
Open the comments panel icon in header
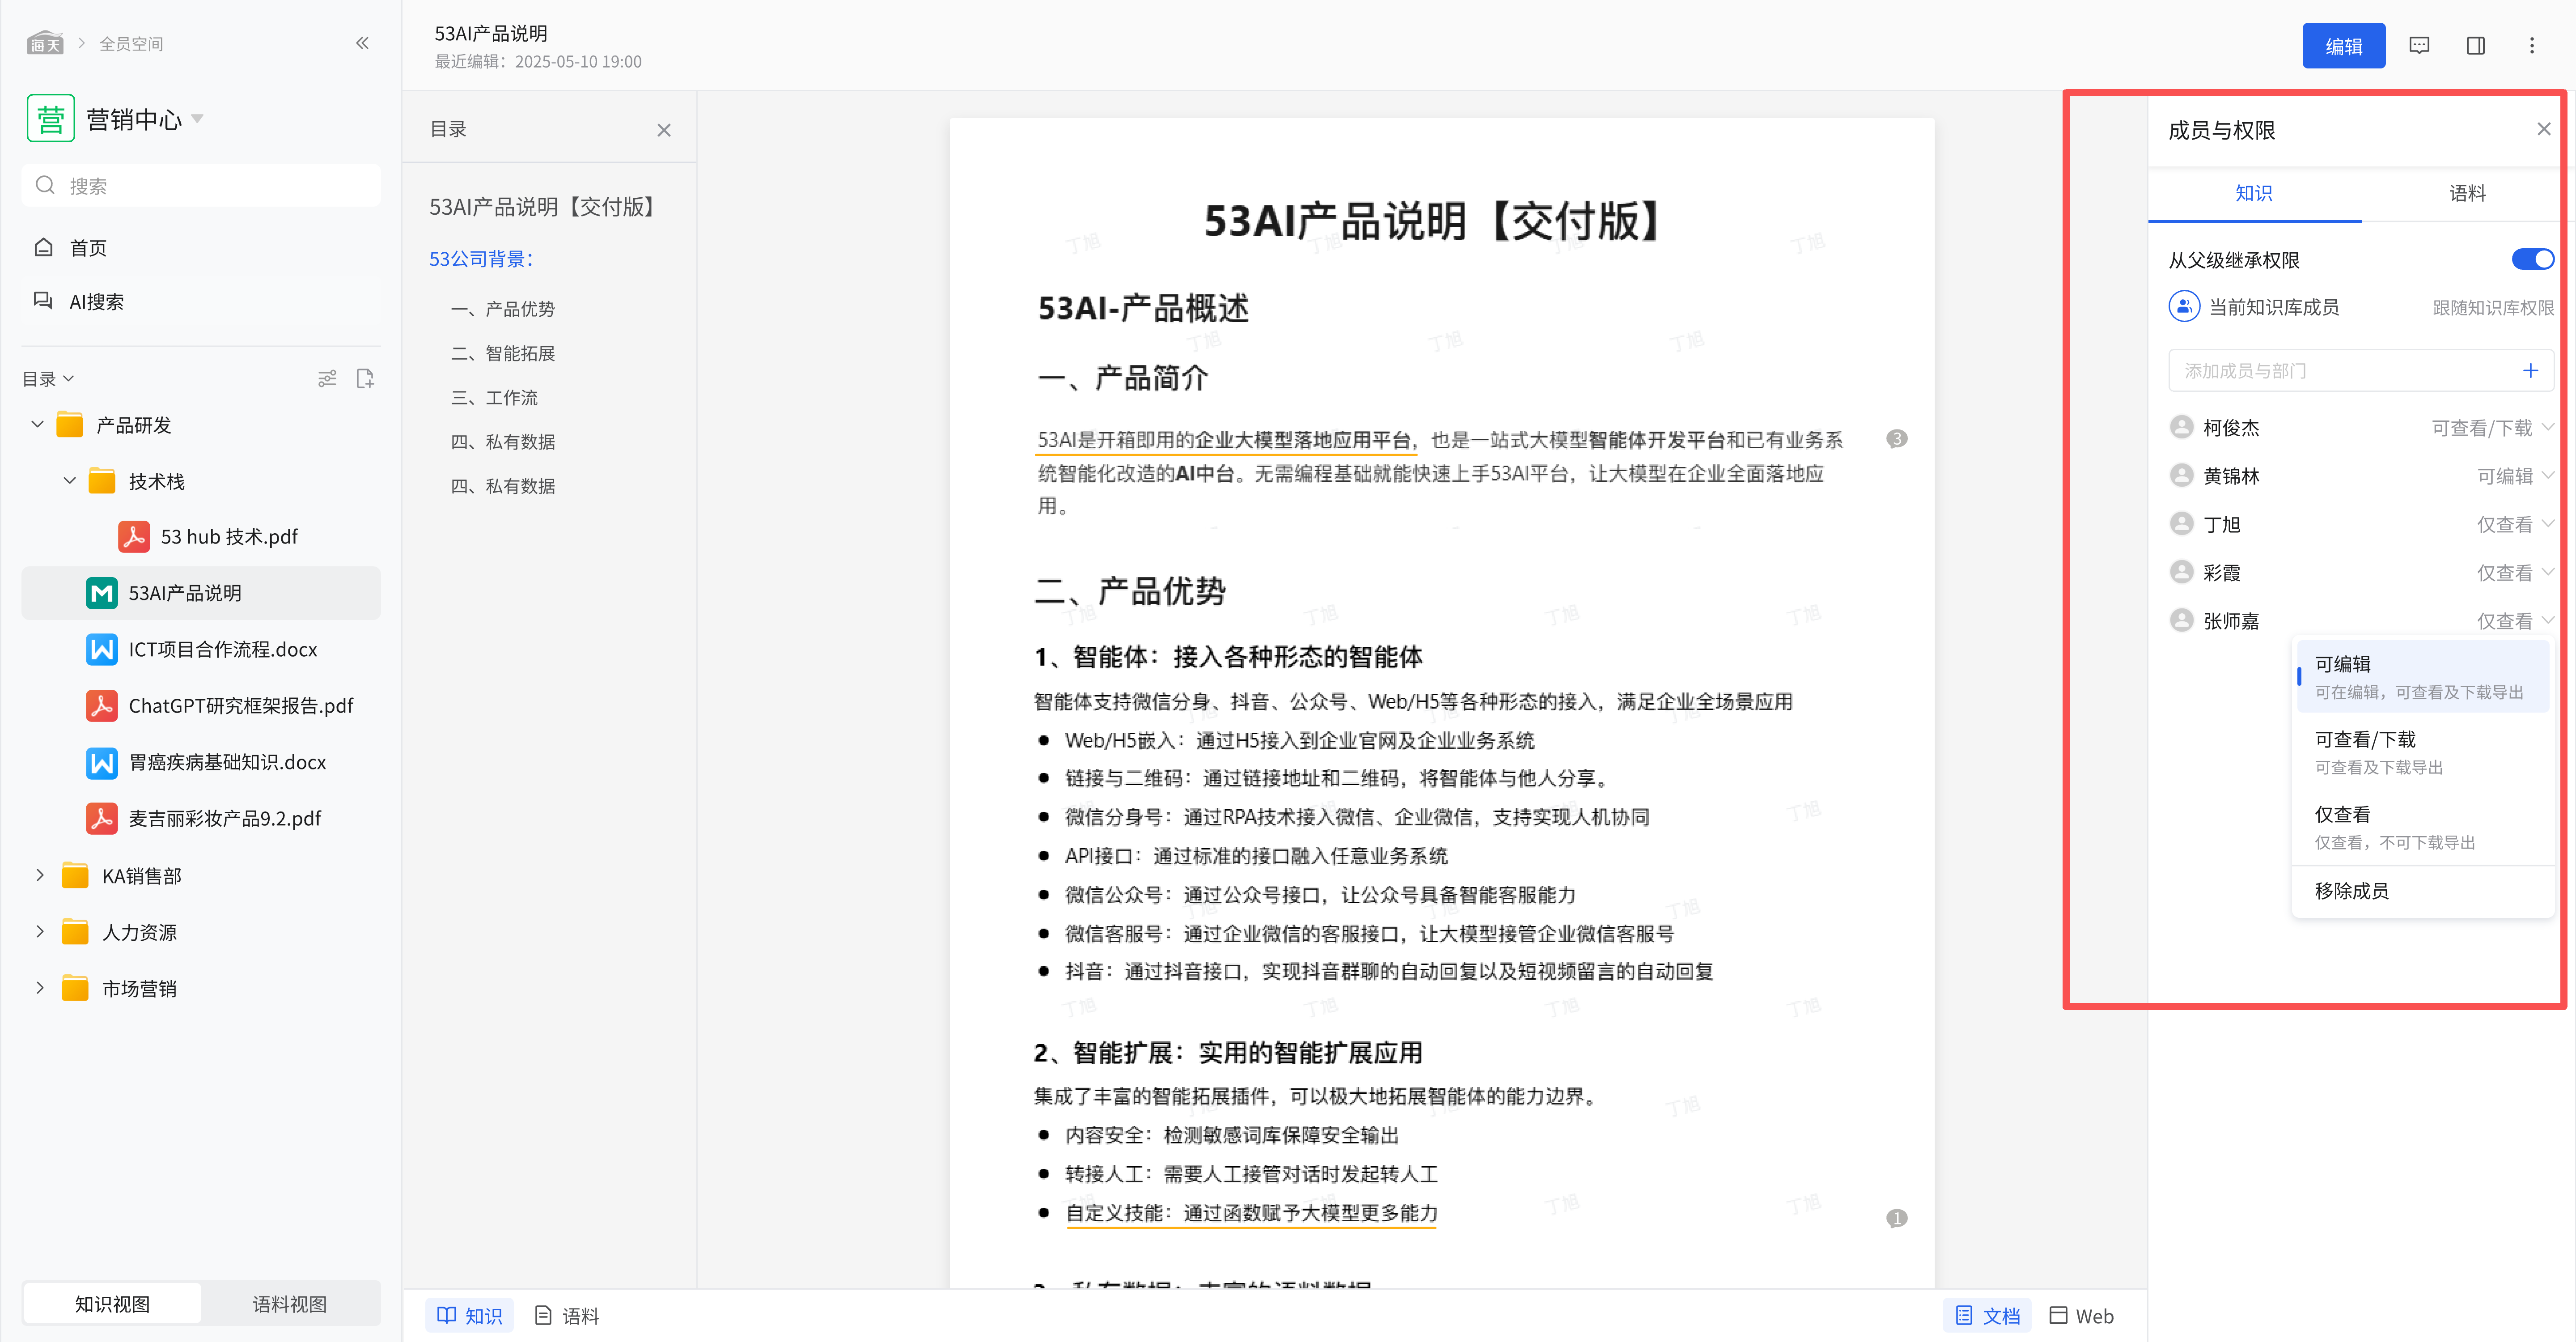pyautogui.click(x=2419, y=46)
